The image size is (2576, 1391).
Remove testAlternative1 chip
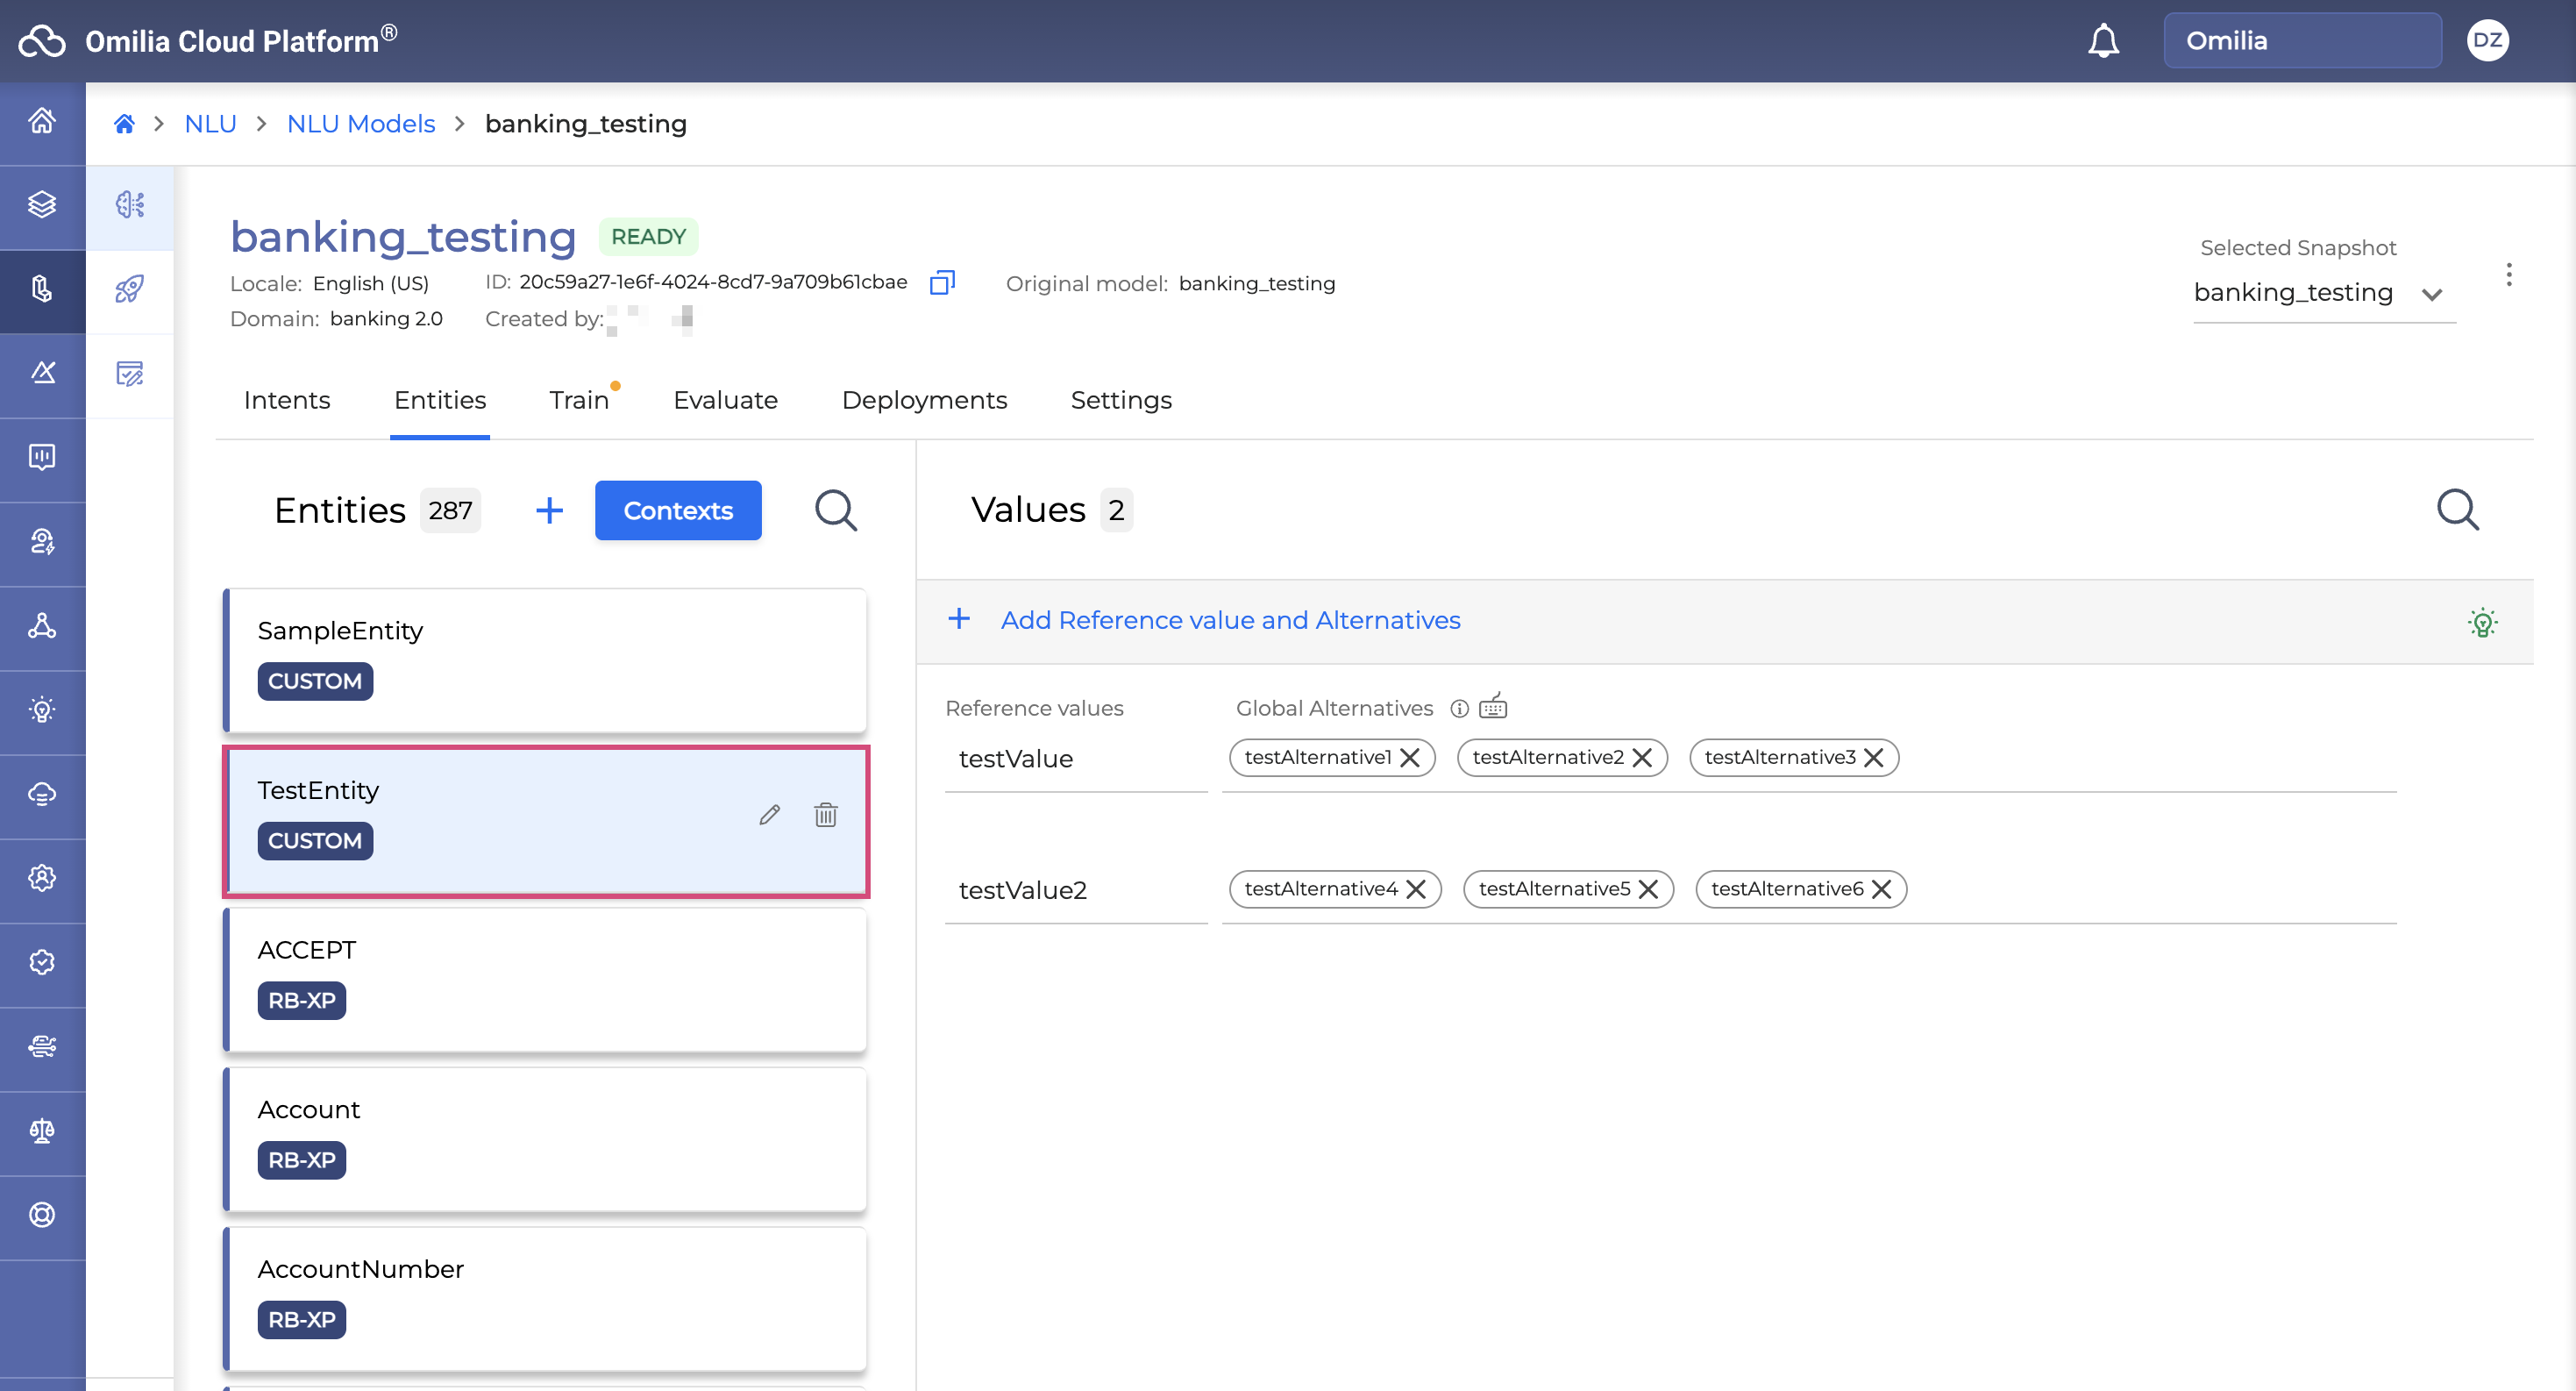(x=1410, y=758)
